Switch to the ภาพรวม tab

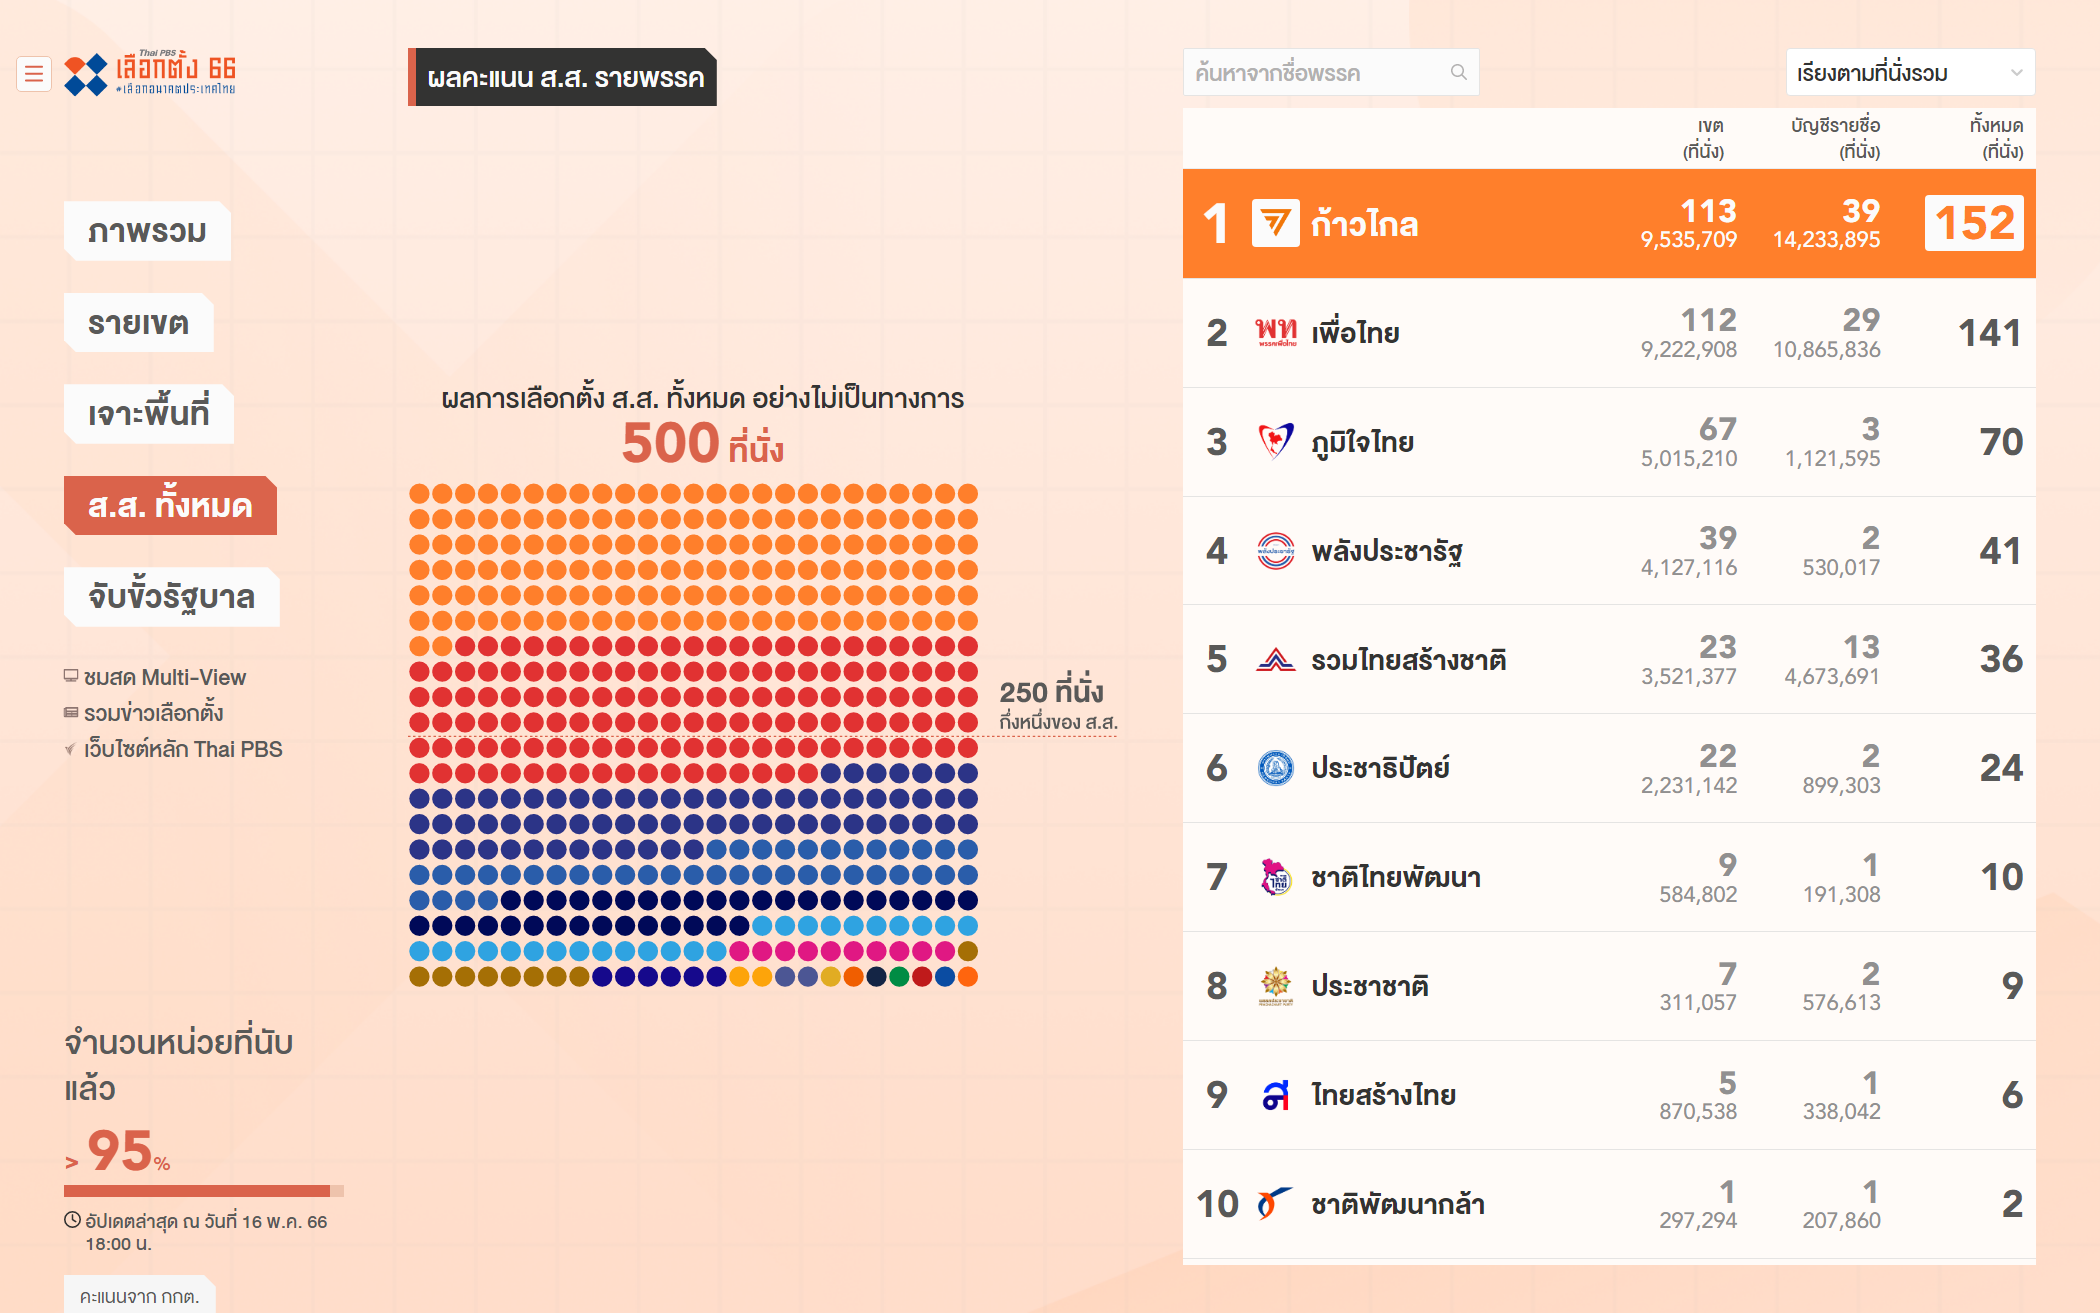coord(147,232)
